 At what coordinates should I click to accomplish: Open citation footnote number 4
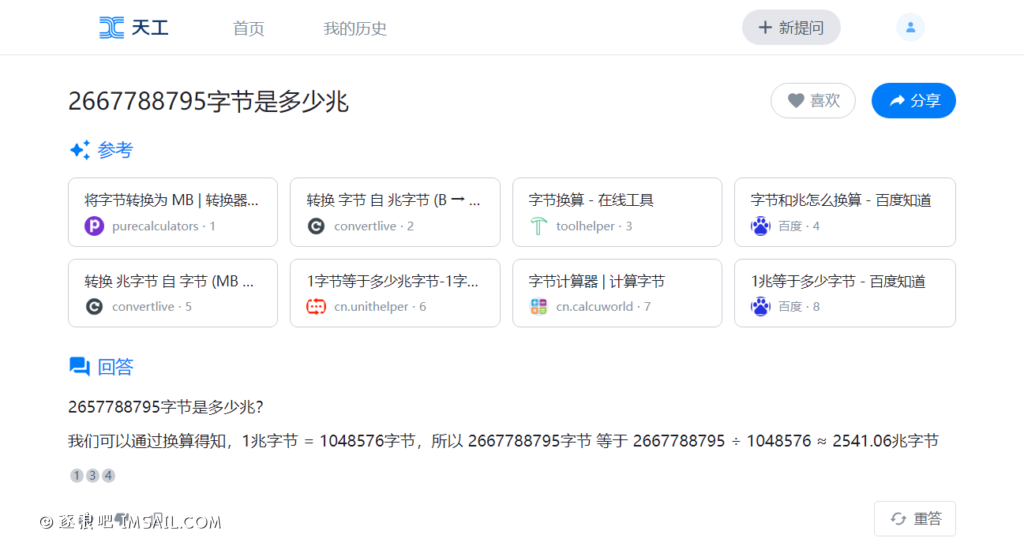tap(108, 476)
